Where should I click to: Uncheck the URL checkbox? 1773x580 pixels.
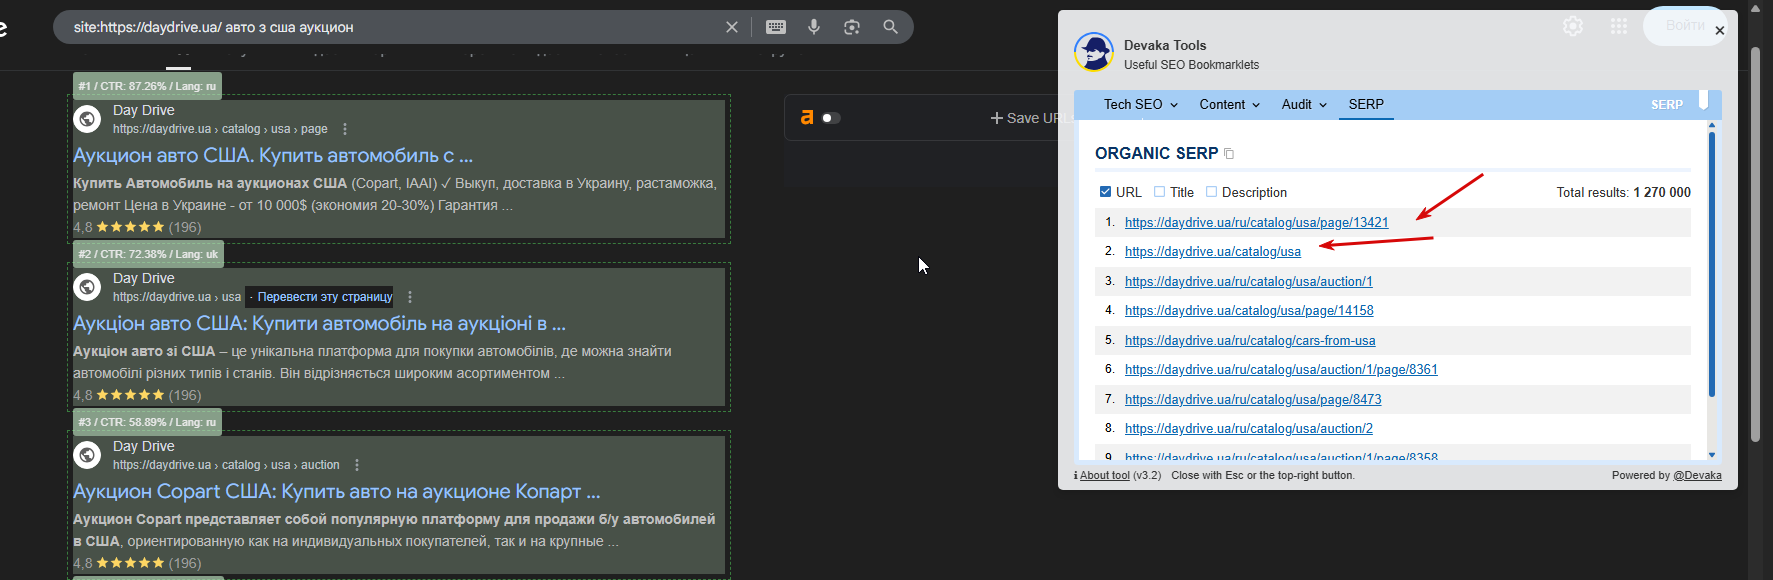tap(1105, 192)
